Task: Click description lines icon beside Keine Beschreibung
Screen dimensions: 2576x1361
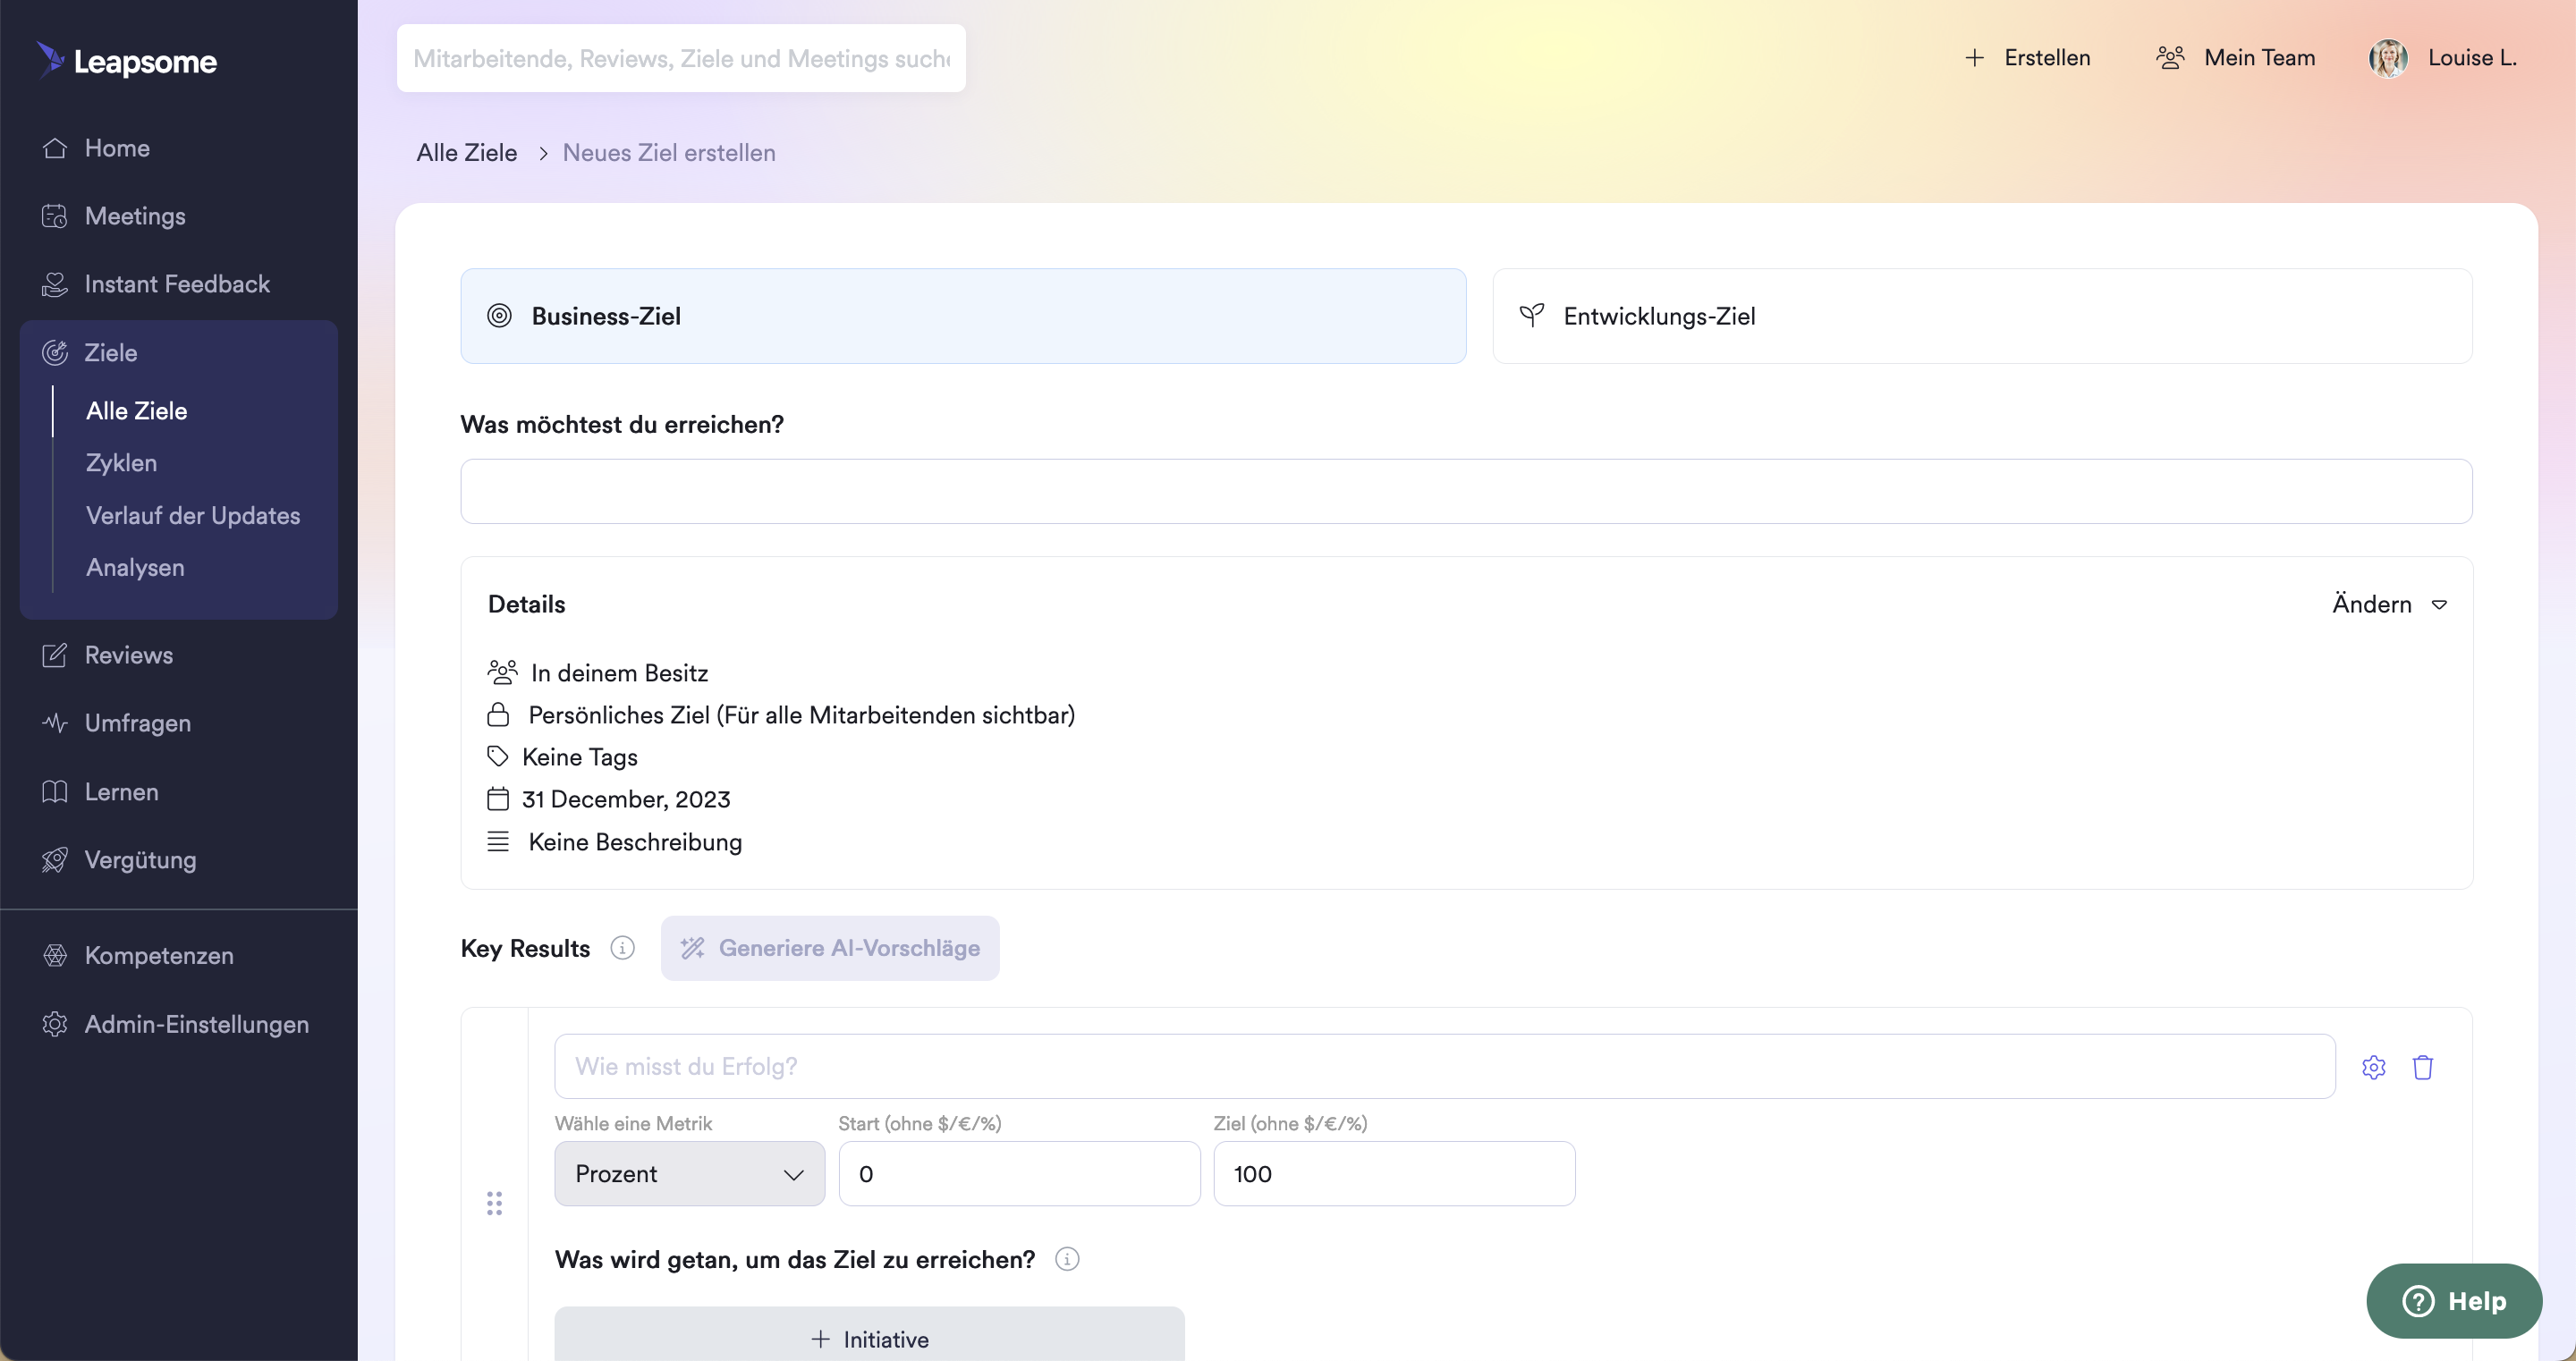Action: point(498,841)
